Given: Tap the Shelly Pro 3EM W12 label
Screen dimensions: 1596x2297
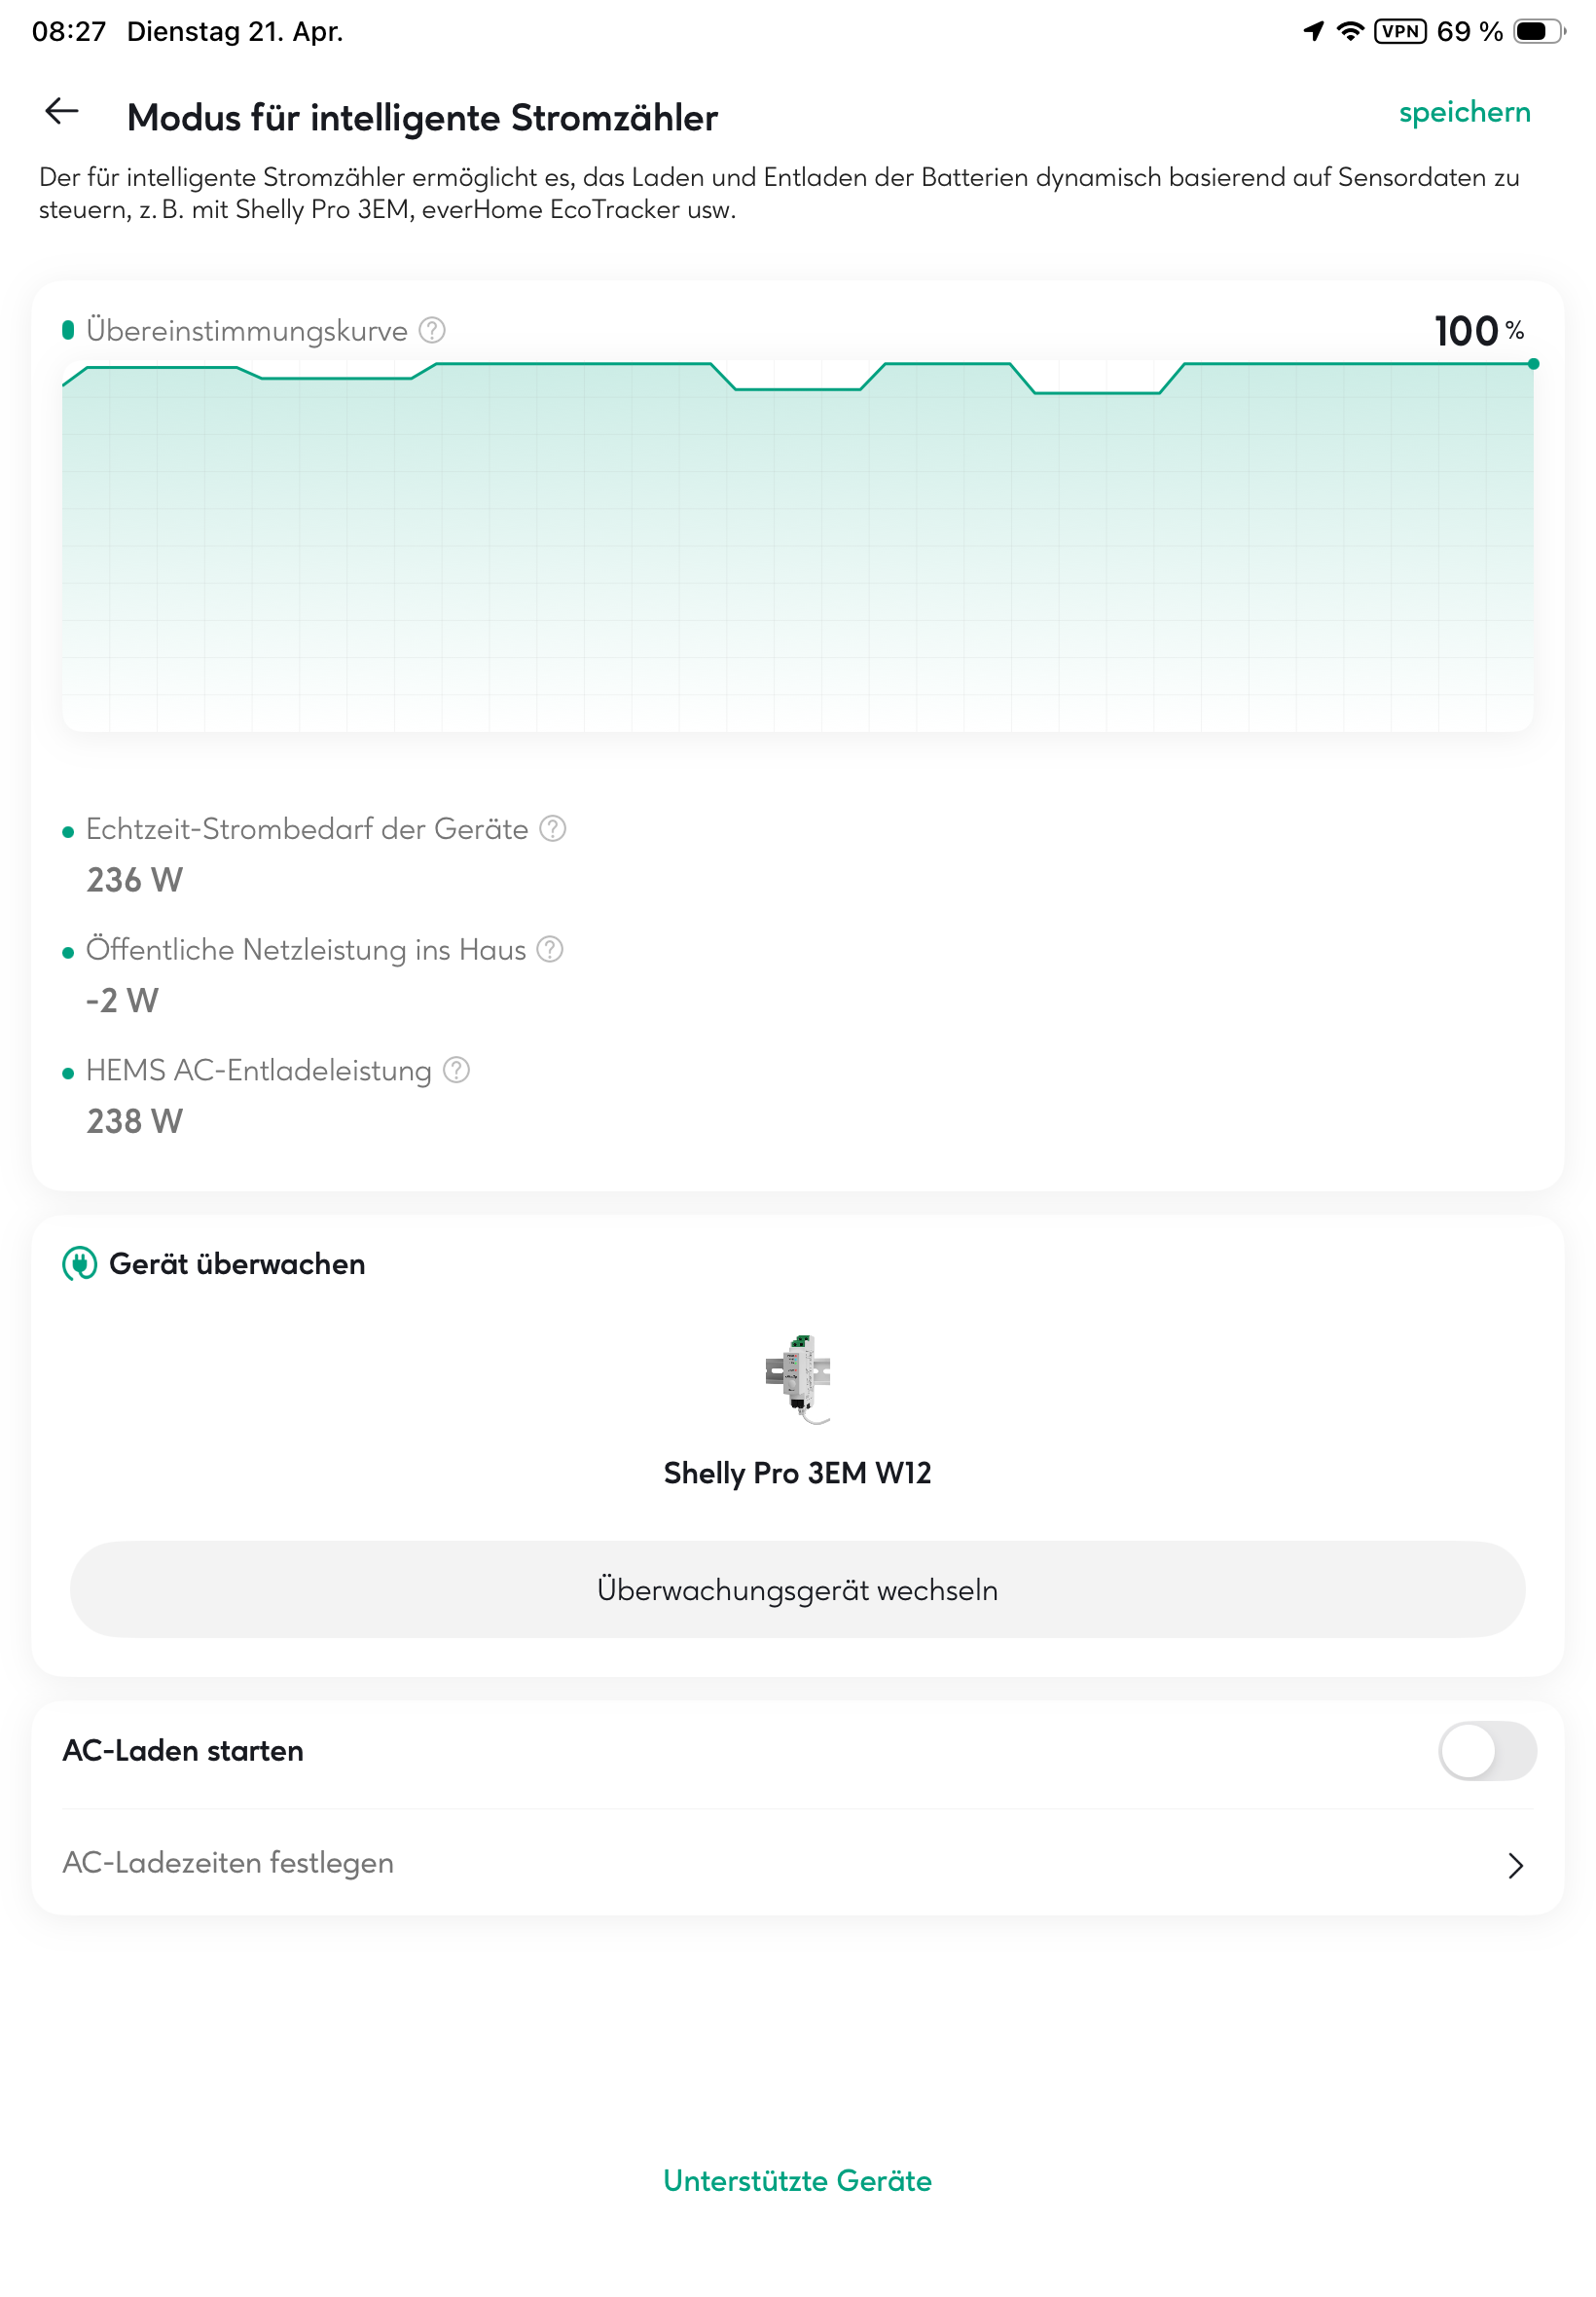Looking at the screenshot, I should 797,1472.
